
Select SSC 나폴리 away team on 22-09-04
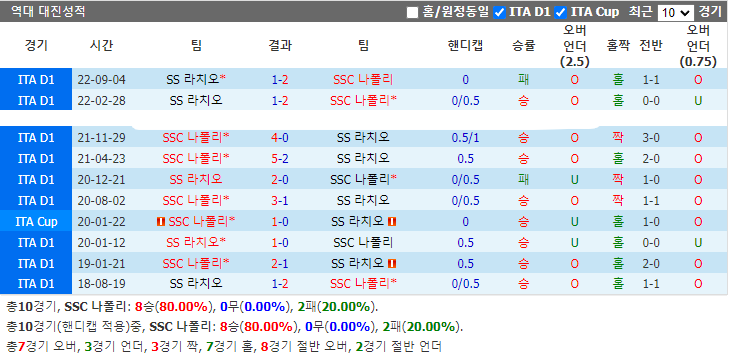[363, 80]
